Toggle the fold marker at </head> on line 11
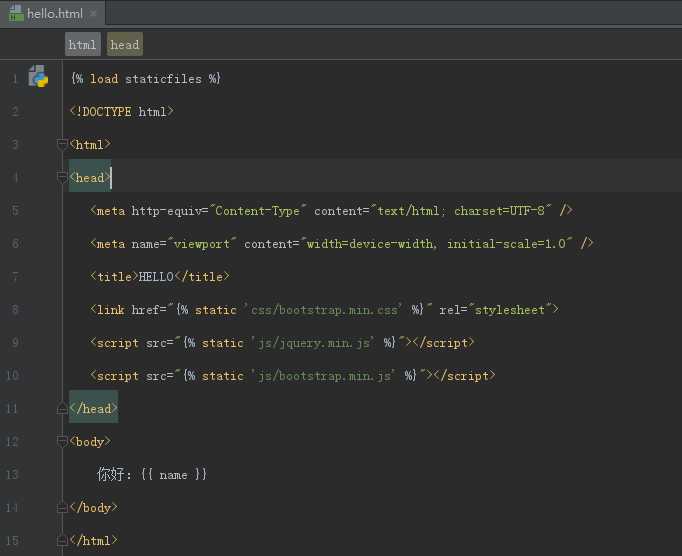The height and width of the screenshot is (556, 682). click(x=62, y=408)
